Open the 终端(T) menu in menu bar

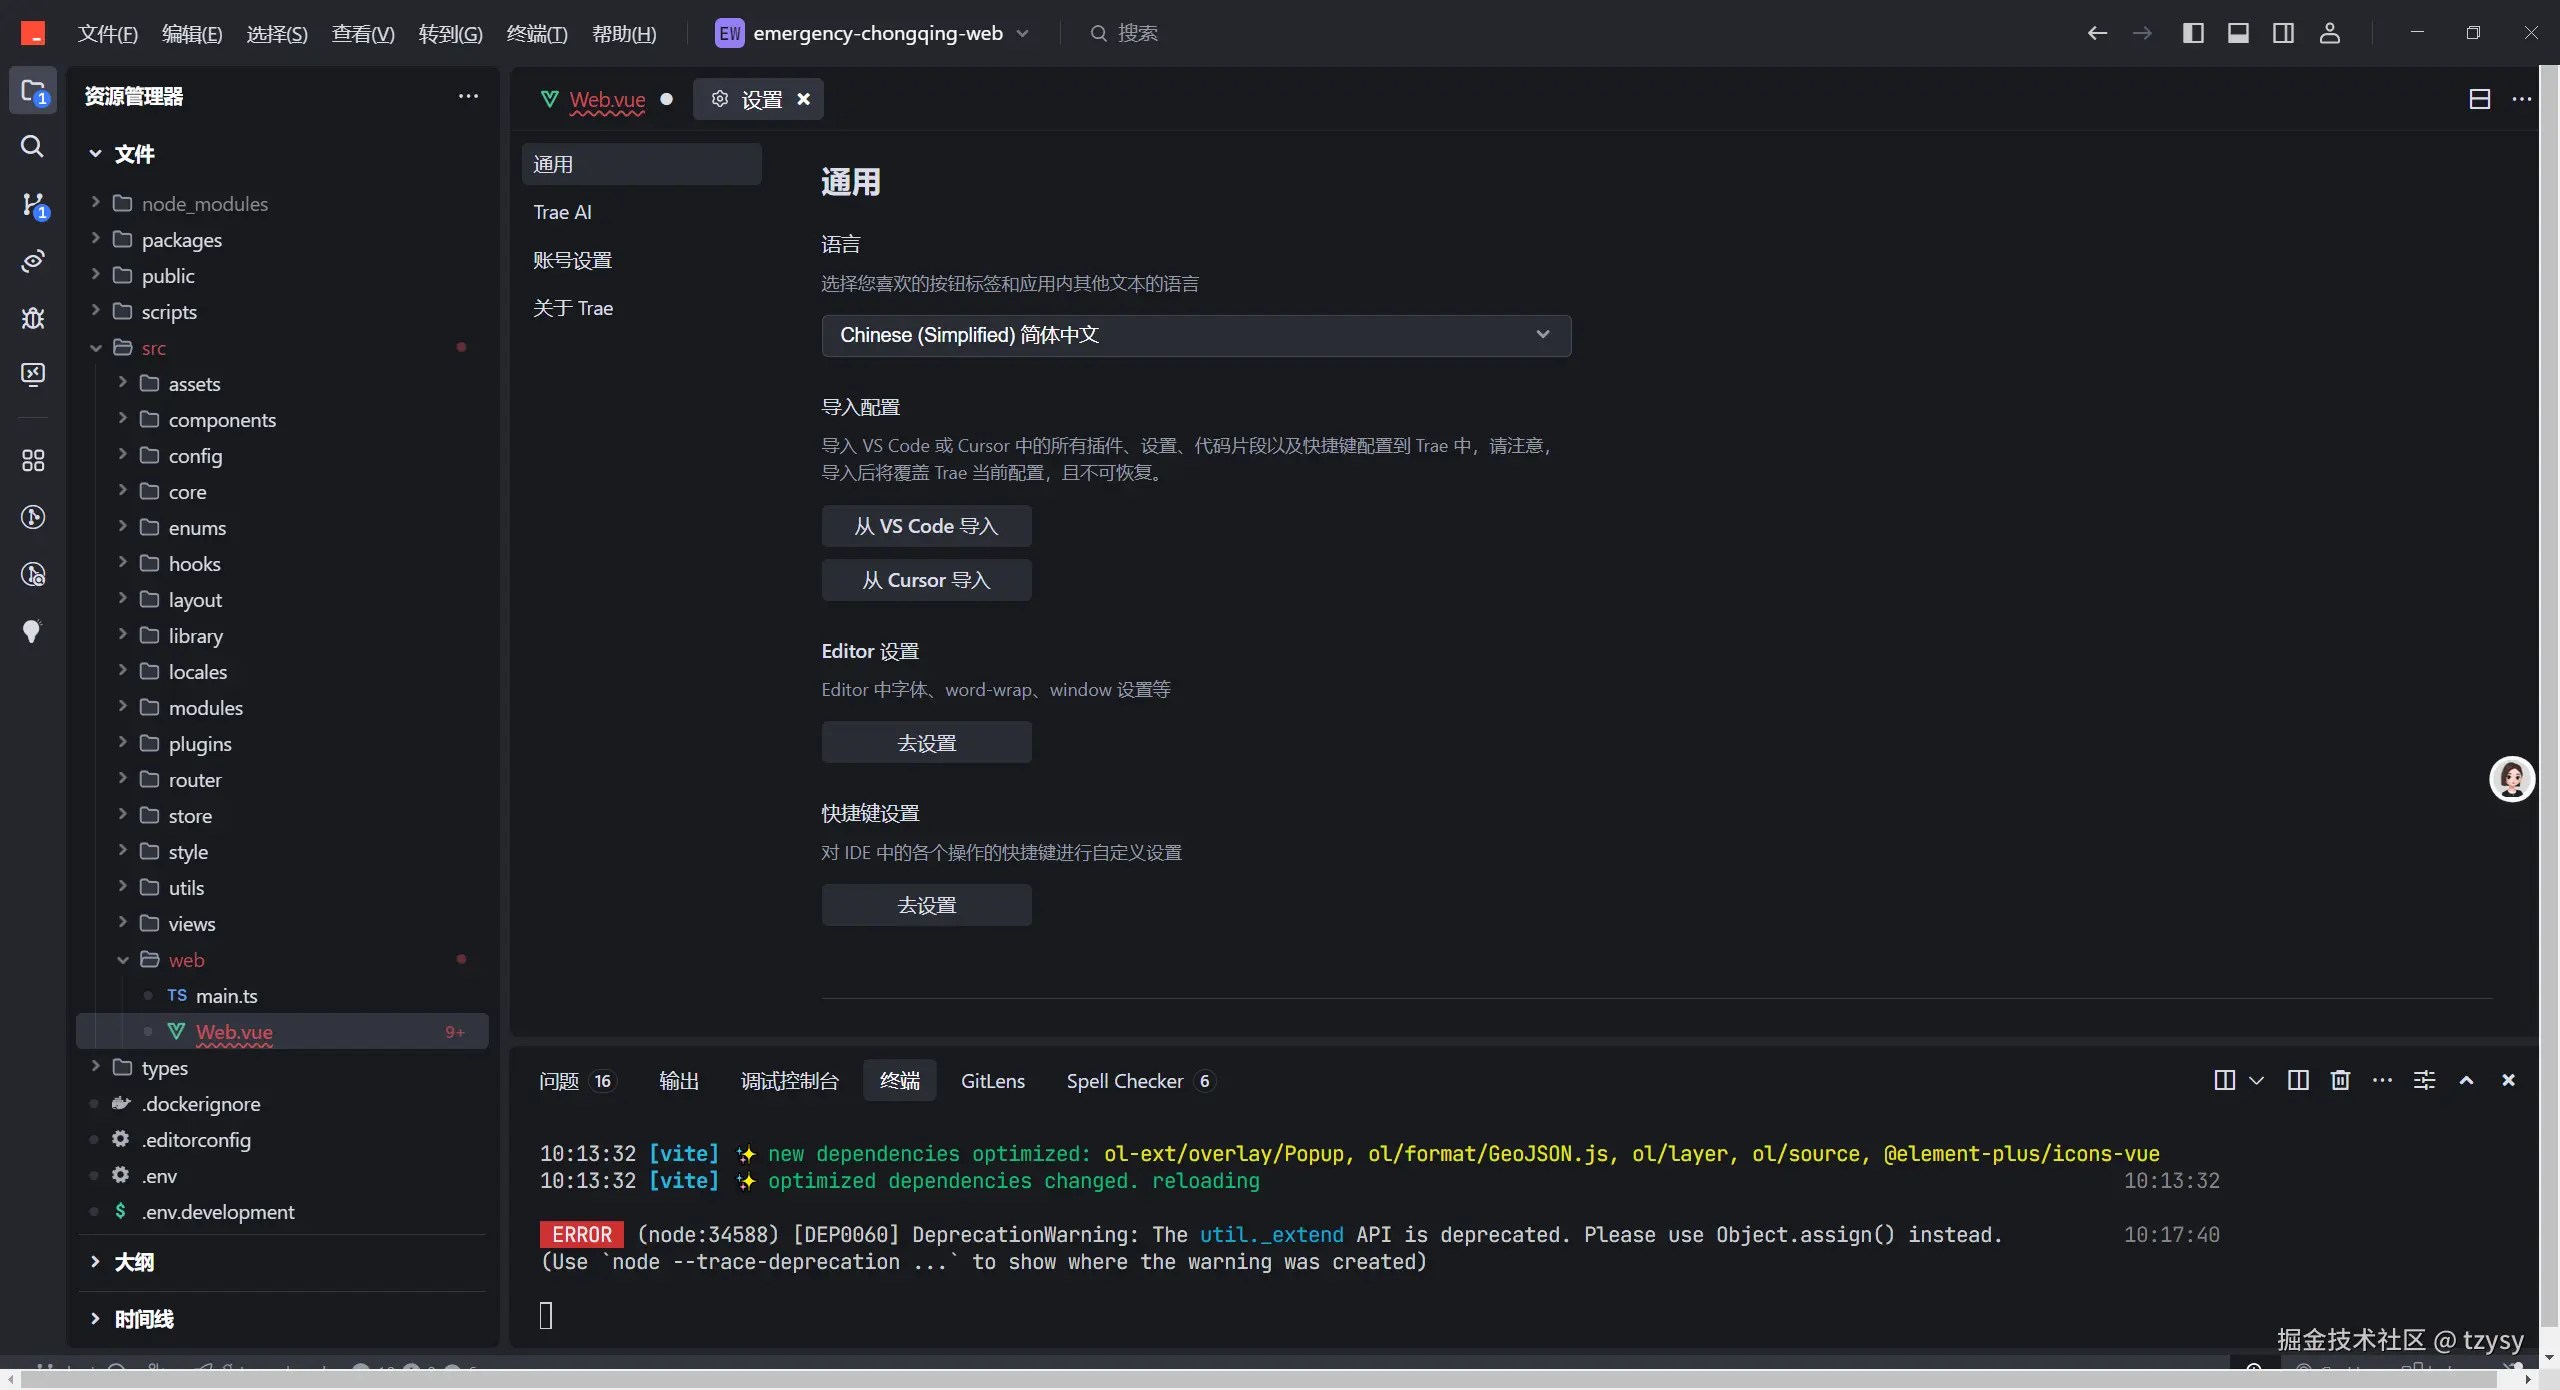click(536, 34)
